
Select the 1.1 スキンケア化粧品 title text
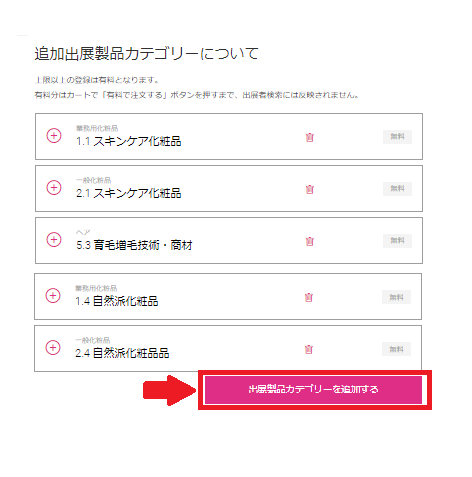129,141
